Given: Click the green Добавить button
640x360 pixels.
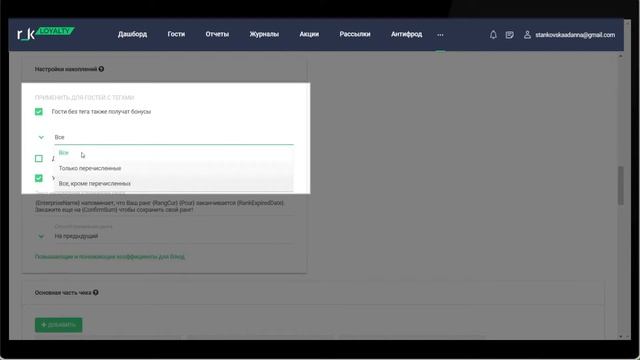Looking at the screenshot, I should (58, 325).
